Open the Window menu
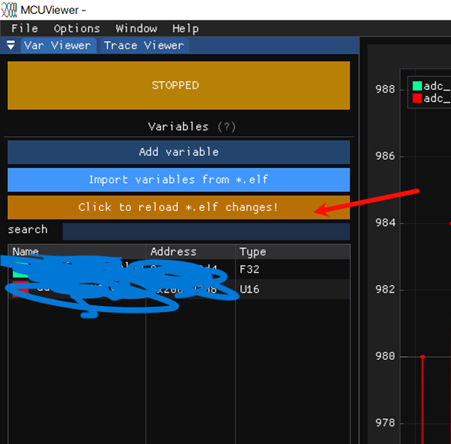 136,28
